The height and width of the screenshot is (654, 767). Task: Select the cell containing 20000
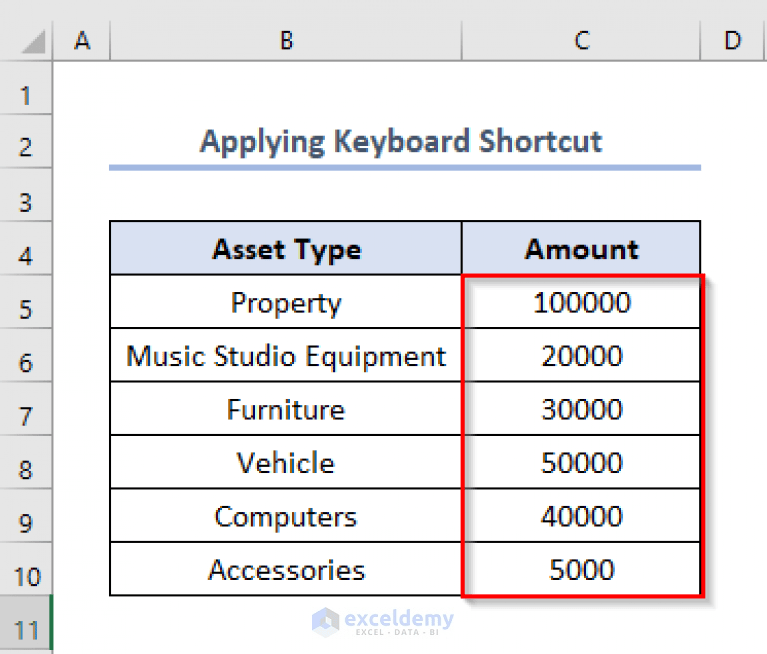[x=581, y=355]
